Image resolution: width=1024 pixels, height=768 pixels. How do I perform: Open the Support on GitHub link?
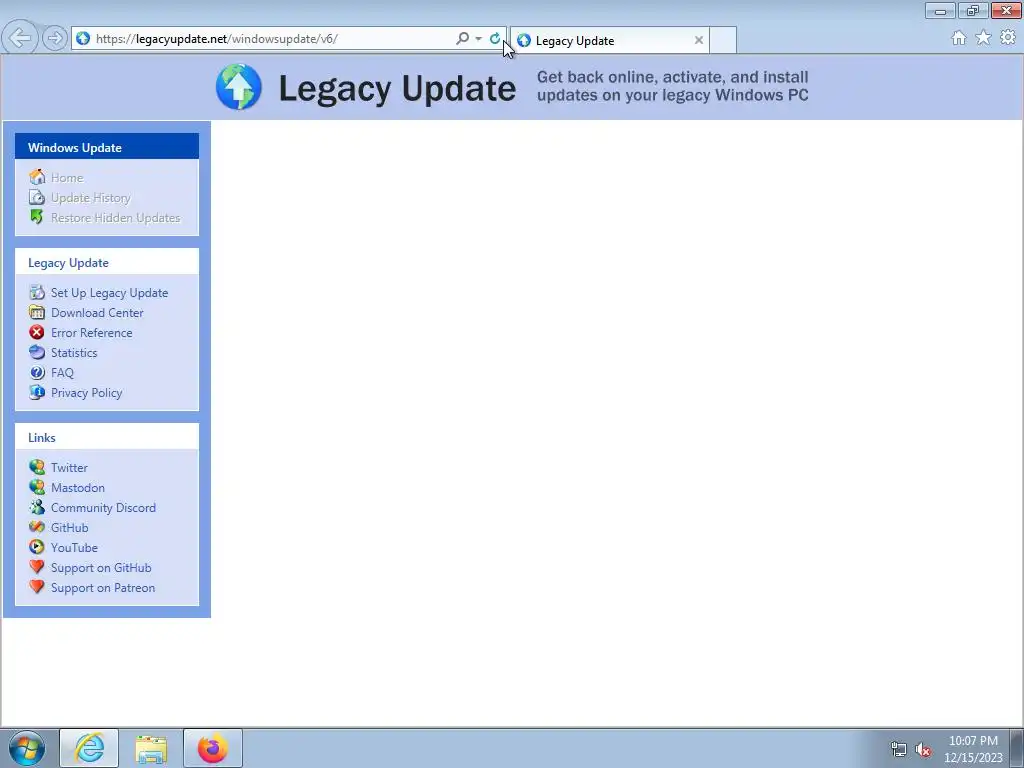click(101, 568)
